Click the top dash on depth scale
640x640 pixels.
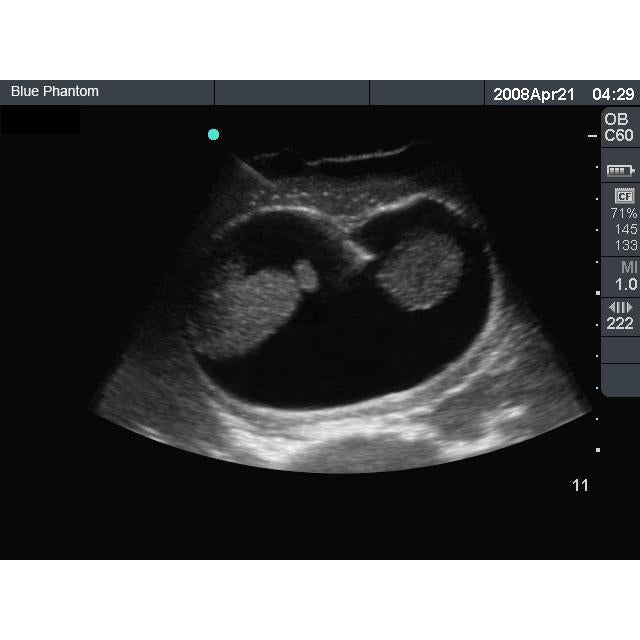point(591,134)
